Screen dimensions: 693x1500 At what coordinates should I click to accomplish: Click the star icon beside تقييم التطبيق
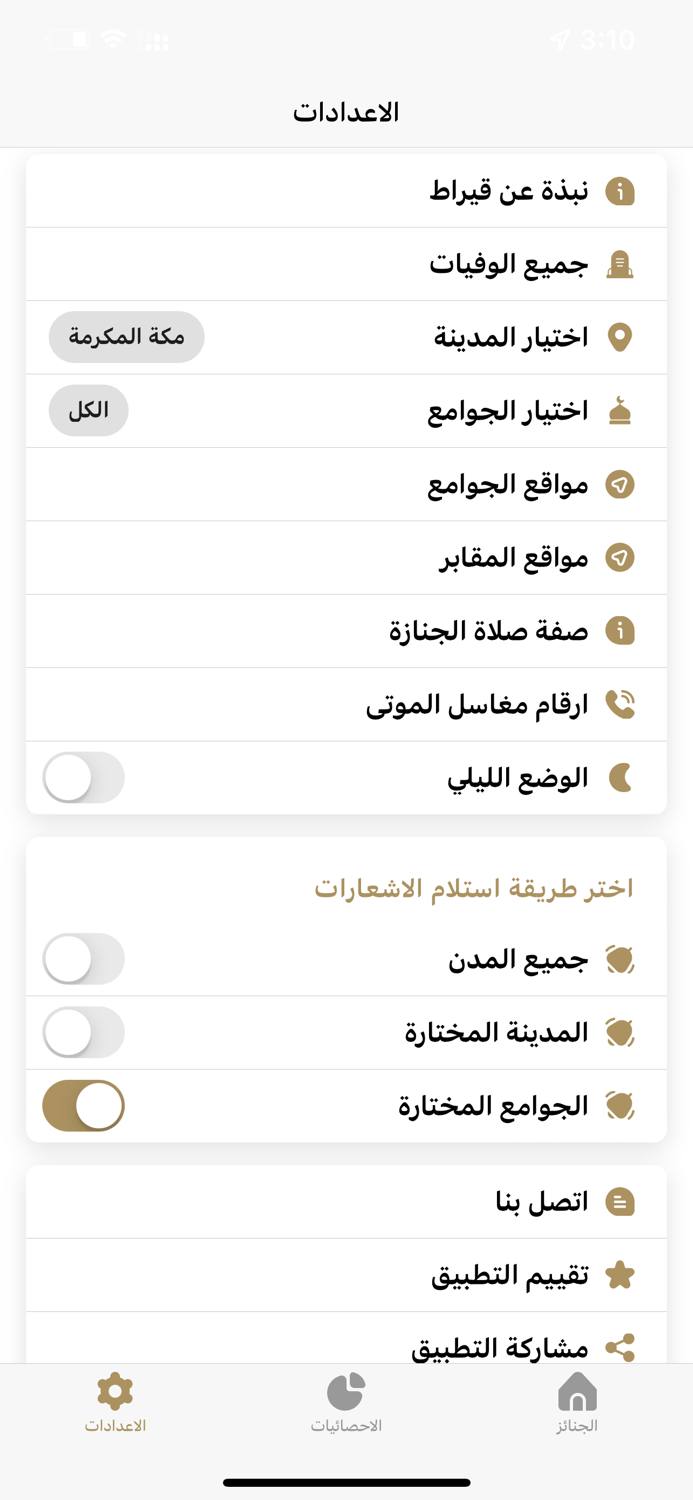620,1275
